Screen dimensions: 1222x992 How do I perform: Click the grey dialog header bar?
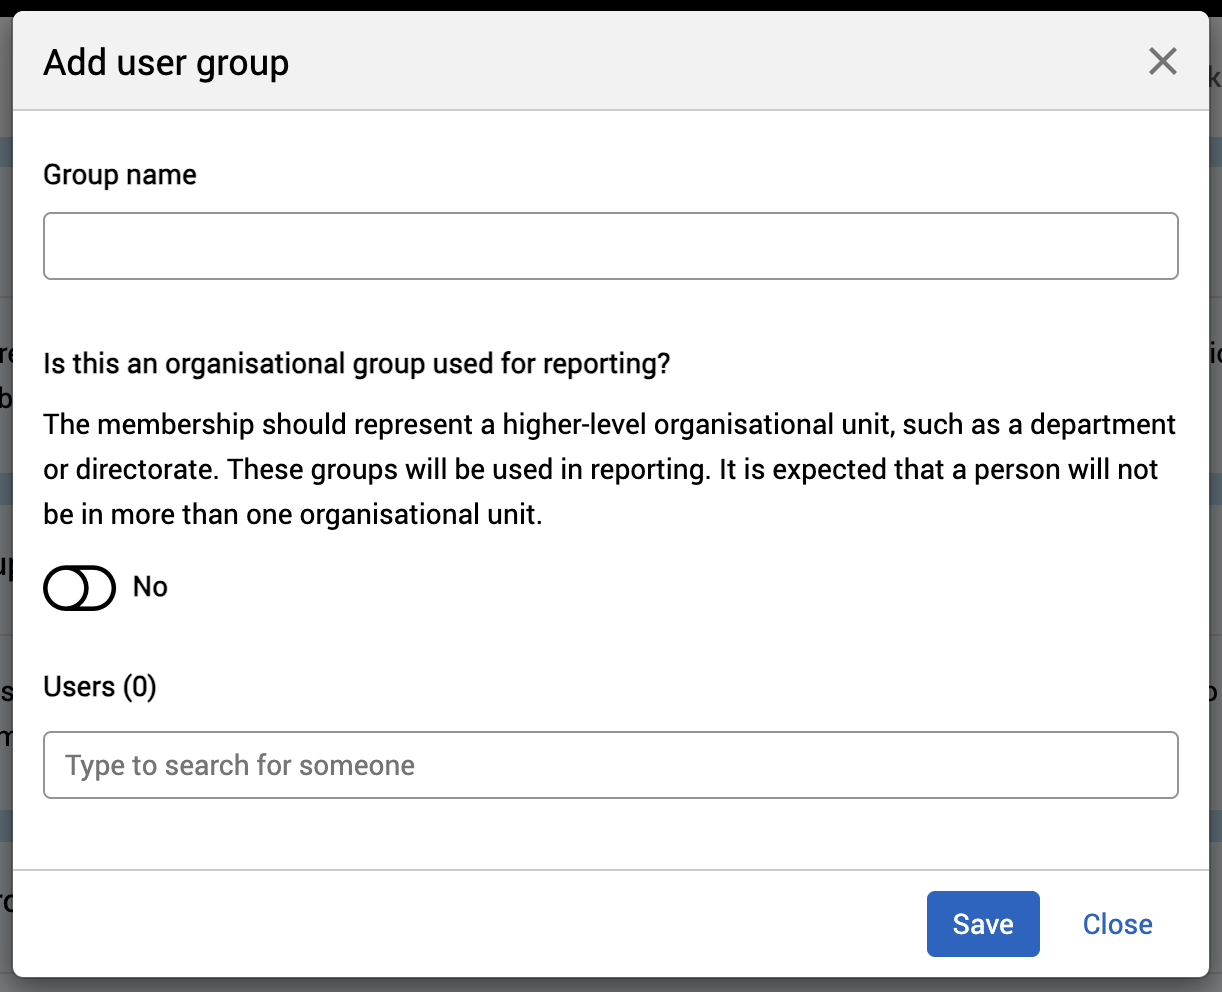click(x=700, y=62)
